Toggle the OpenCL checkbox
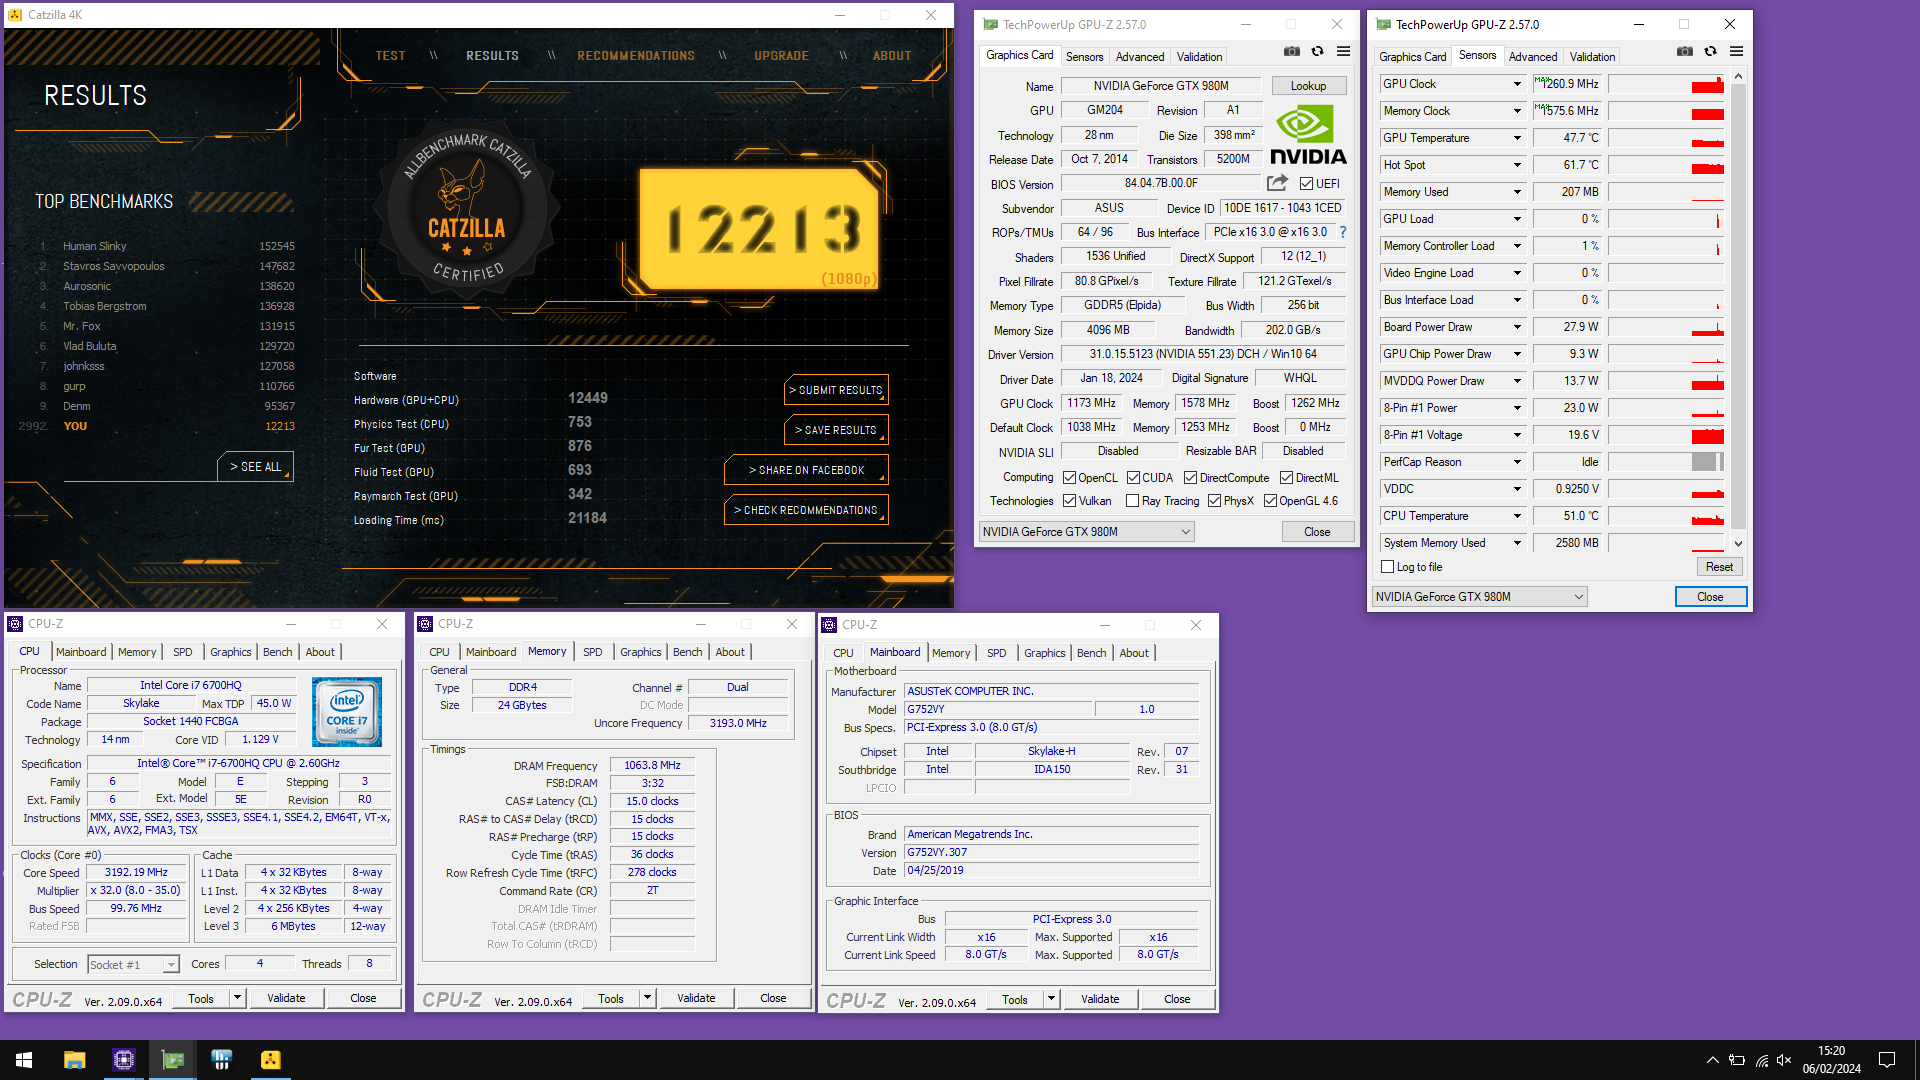This screenshot has width=1920, height=1080. [x=1069, y=478]
